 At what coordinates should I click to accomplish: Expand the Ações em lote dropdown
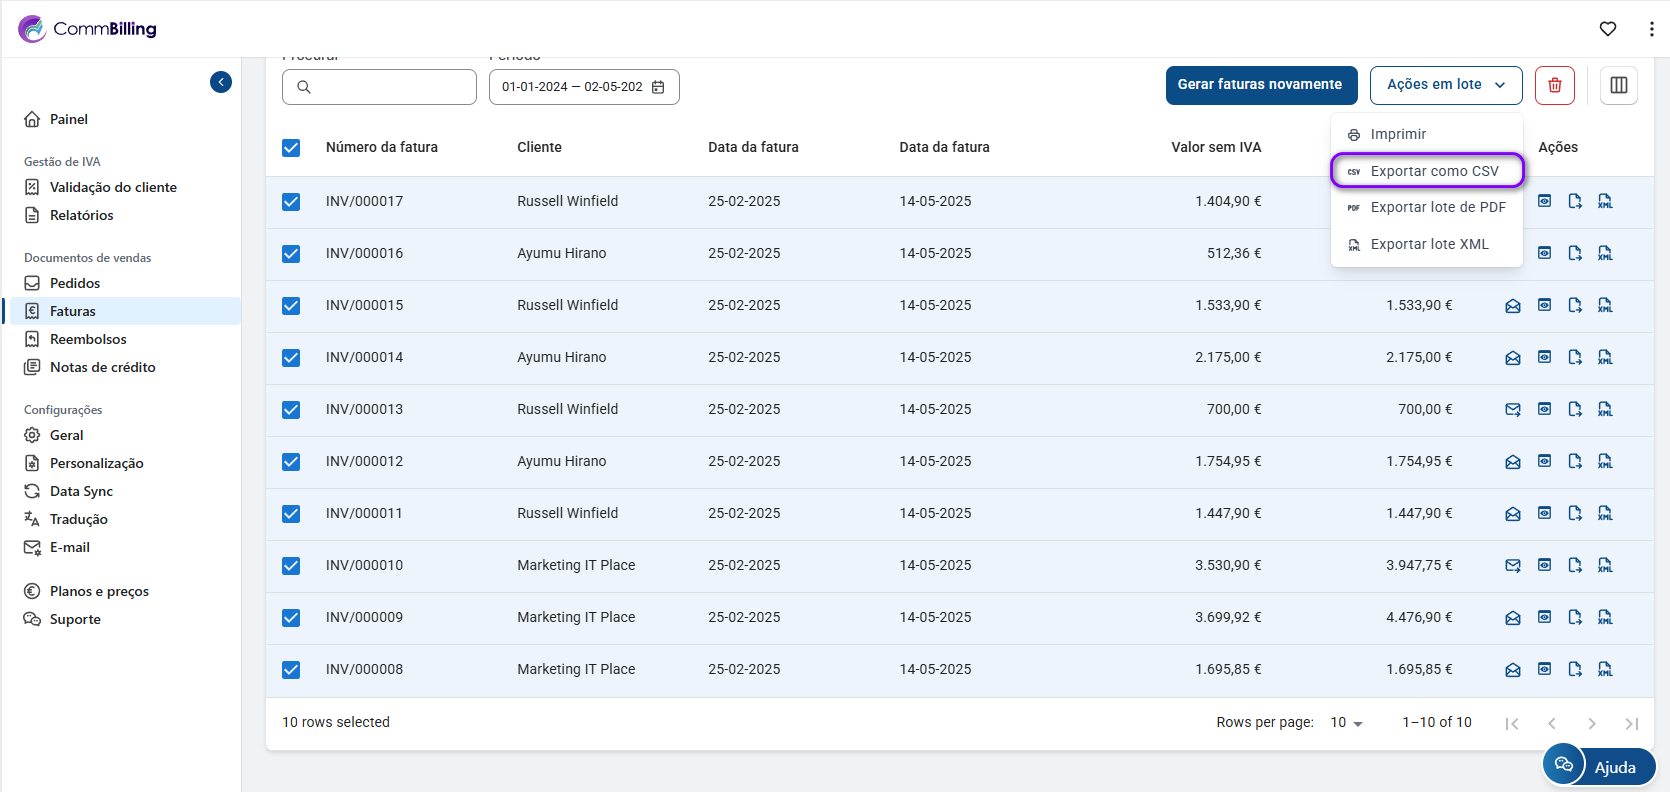tap(1445, 85)
